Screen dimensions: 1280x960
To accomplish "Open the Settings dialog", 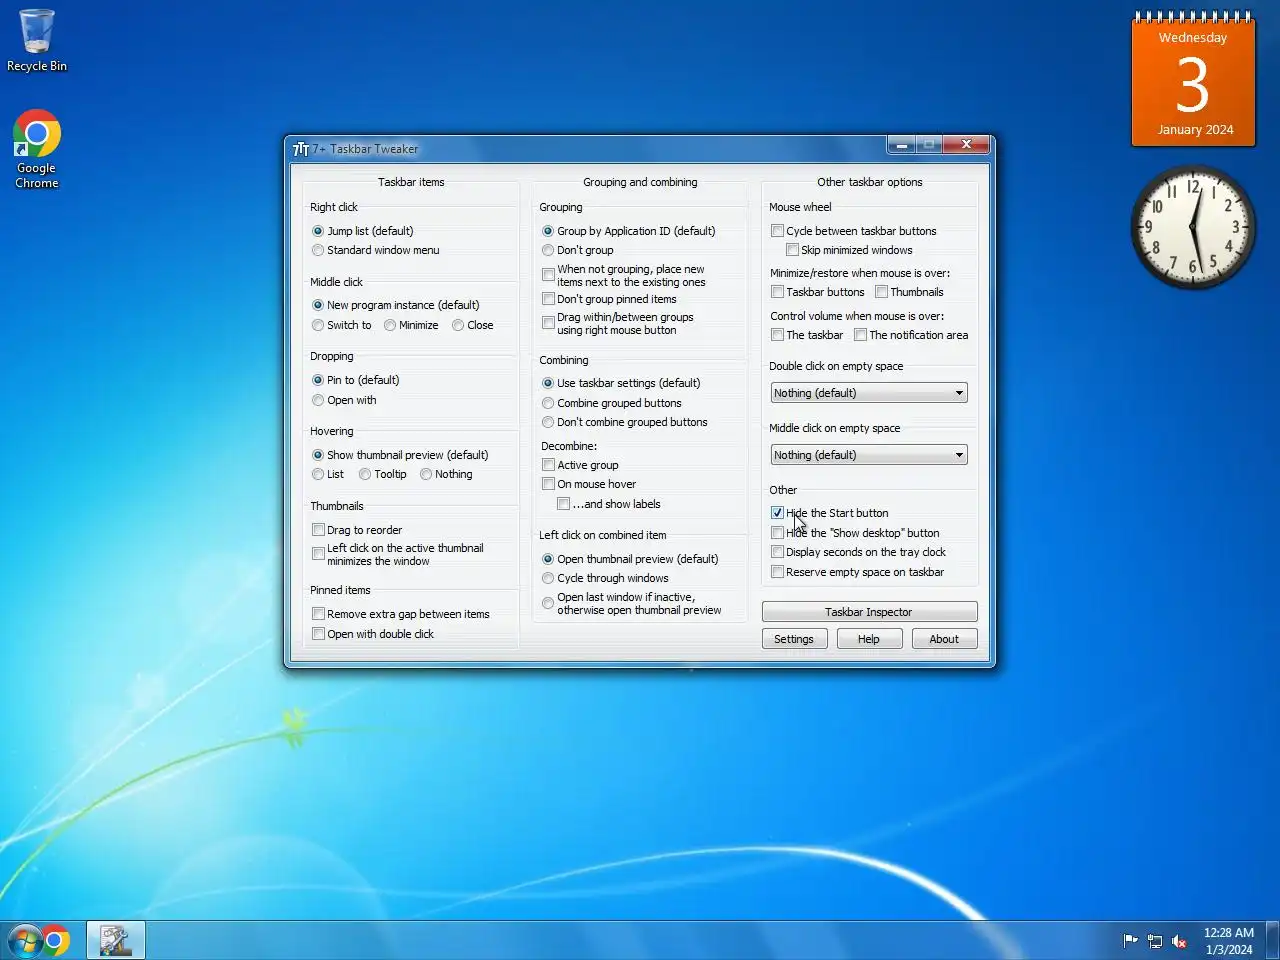I will [x=794, y=639].
